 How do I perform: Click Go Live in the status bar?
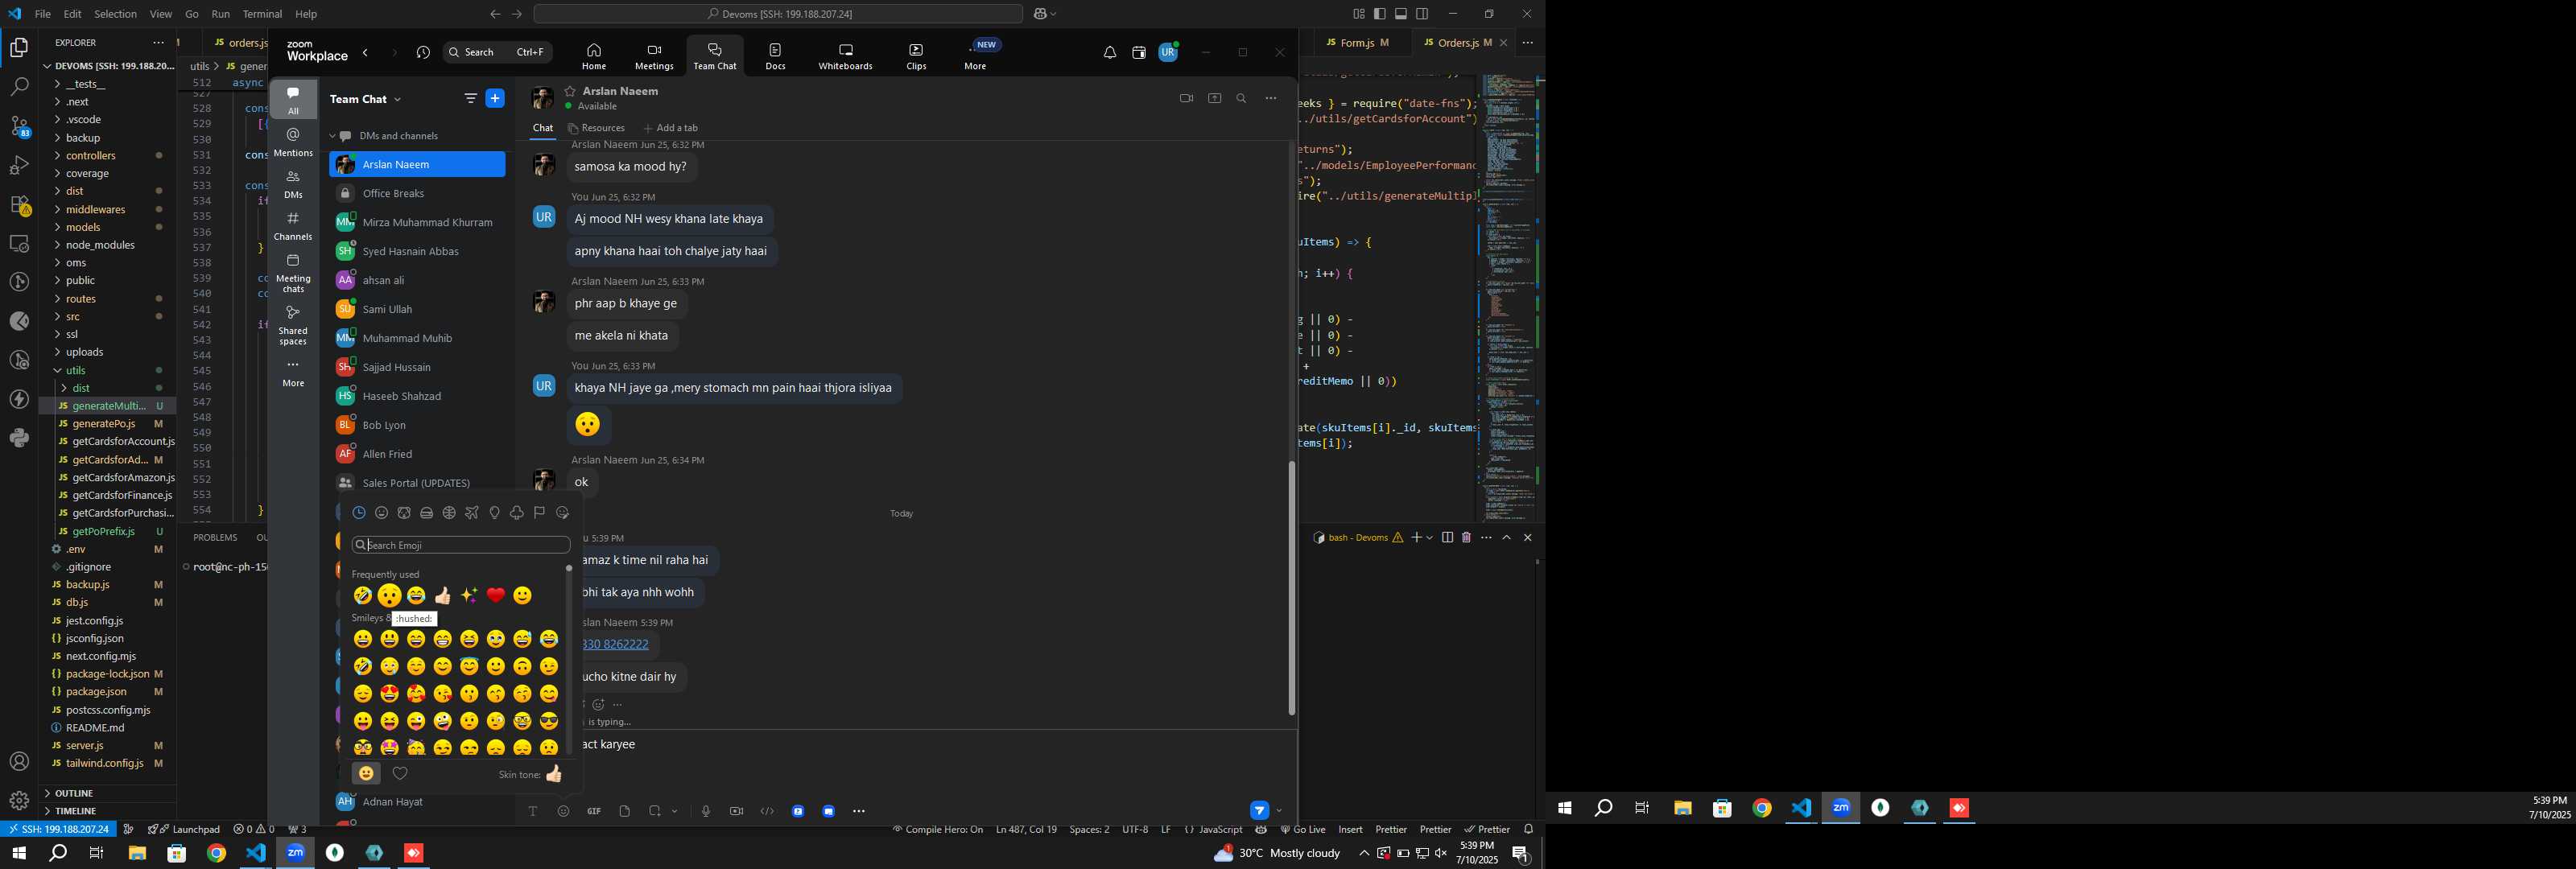[x=1303, y=829]
